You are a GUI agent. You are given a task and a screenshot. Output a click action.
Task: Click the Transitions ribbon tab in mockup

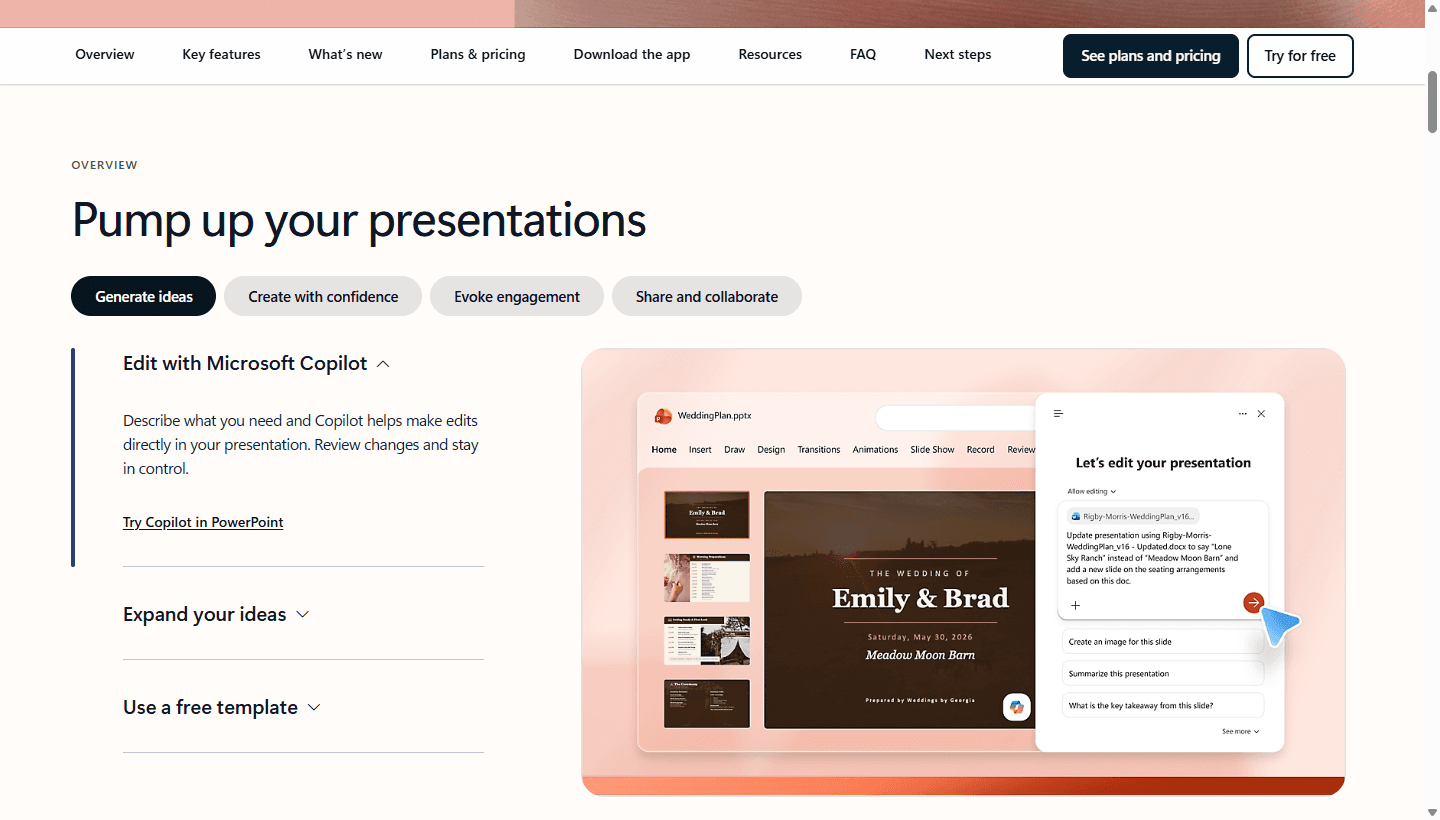pyautogui.click(x=819, y=450)
